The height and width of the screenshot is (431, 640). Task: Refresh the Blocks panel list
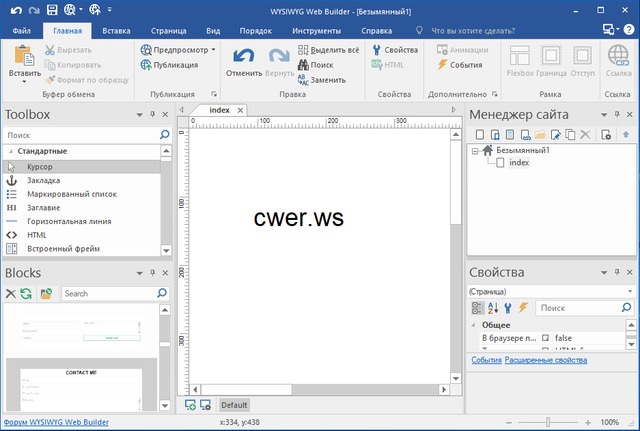26,294
